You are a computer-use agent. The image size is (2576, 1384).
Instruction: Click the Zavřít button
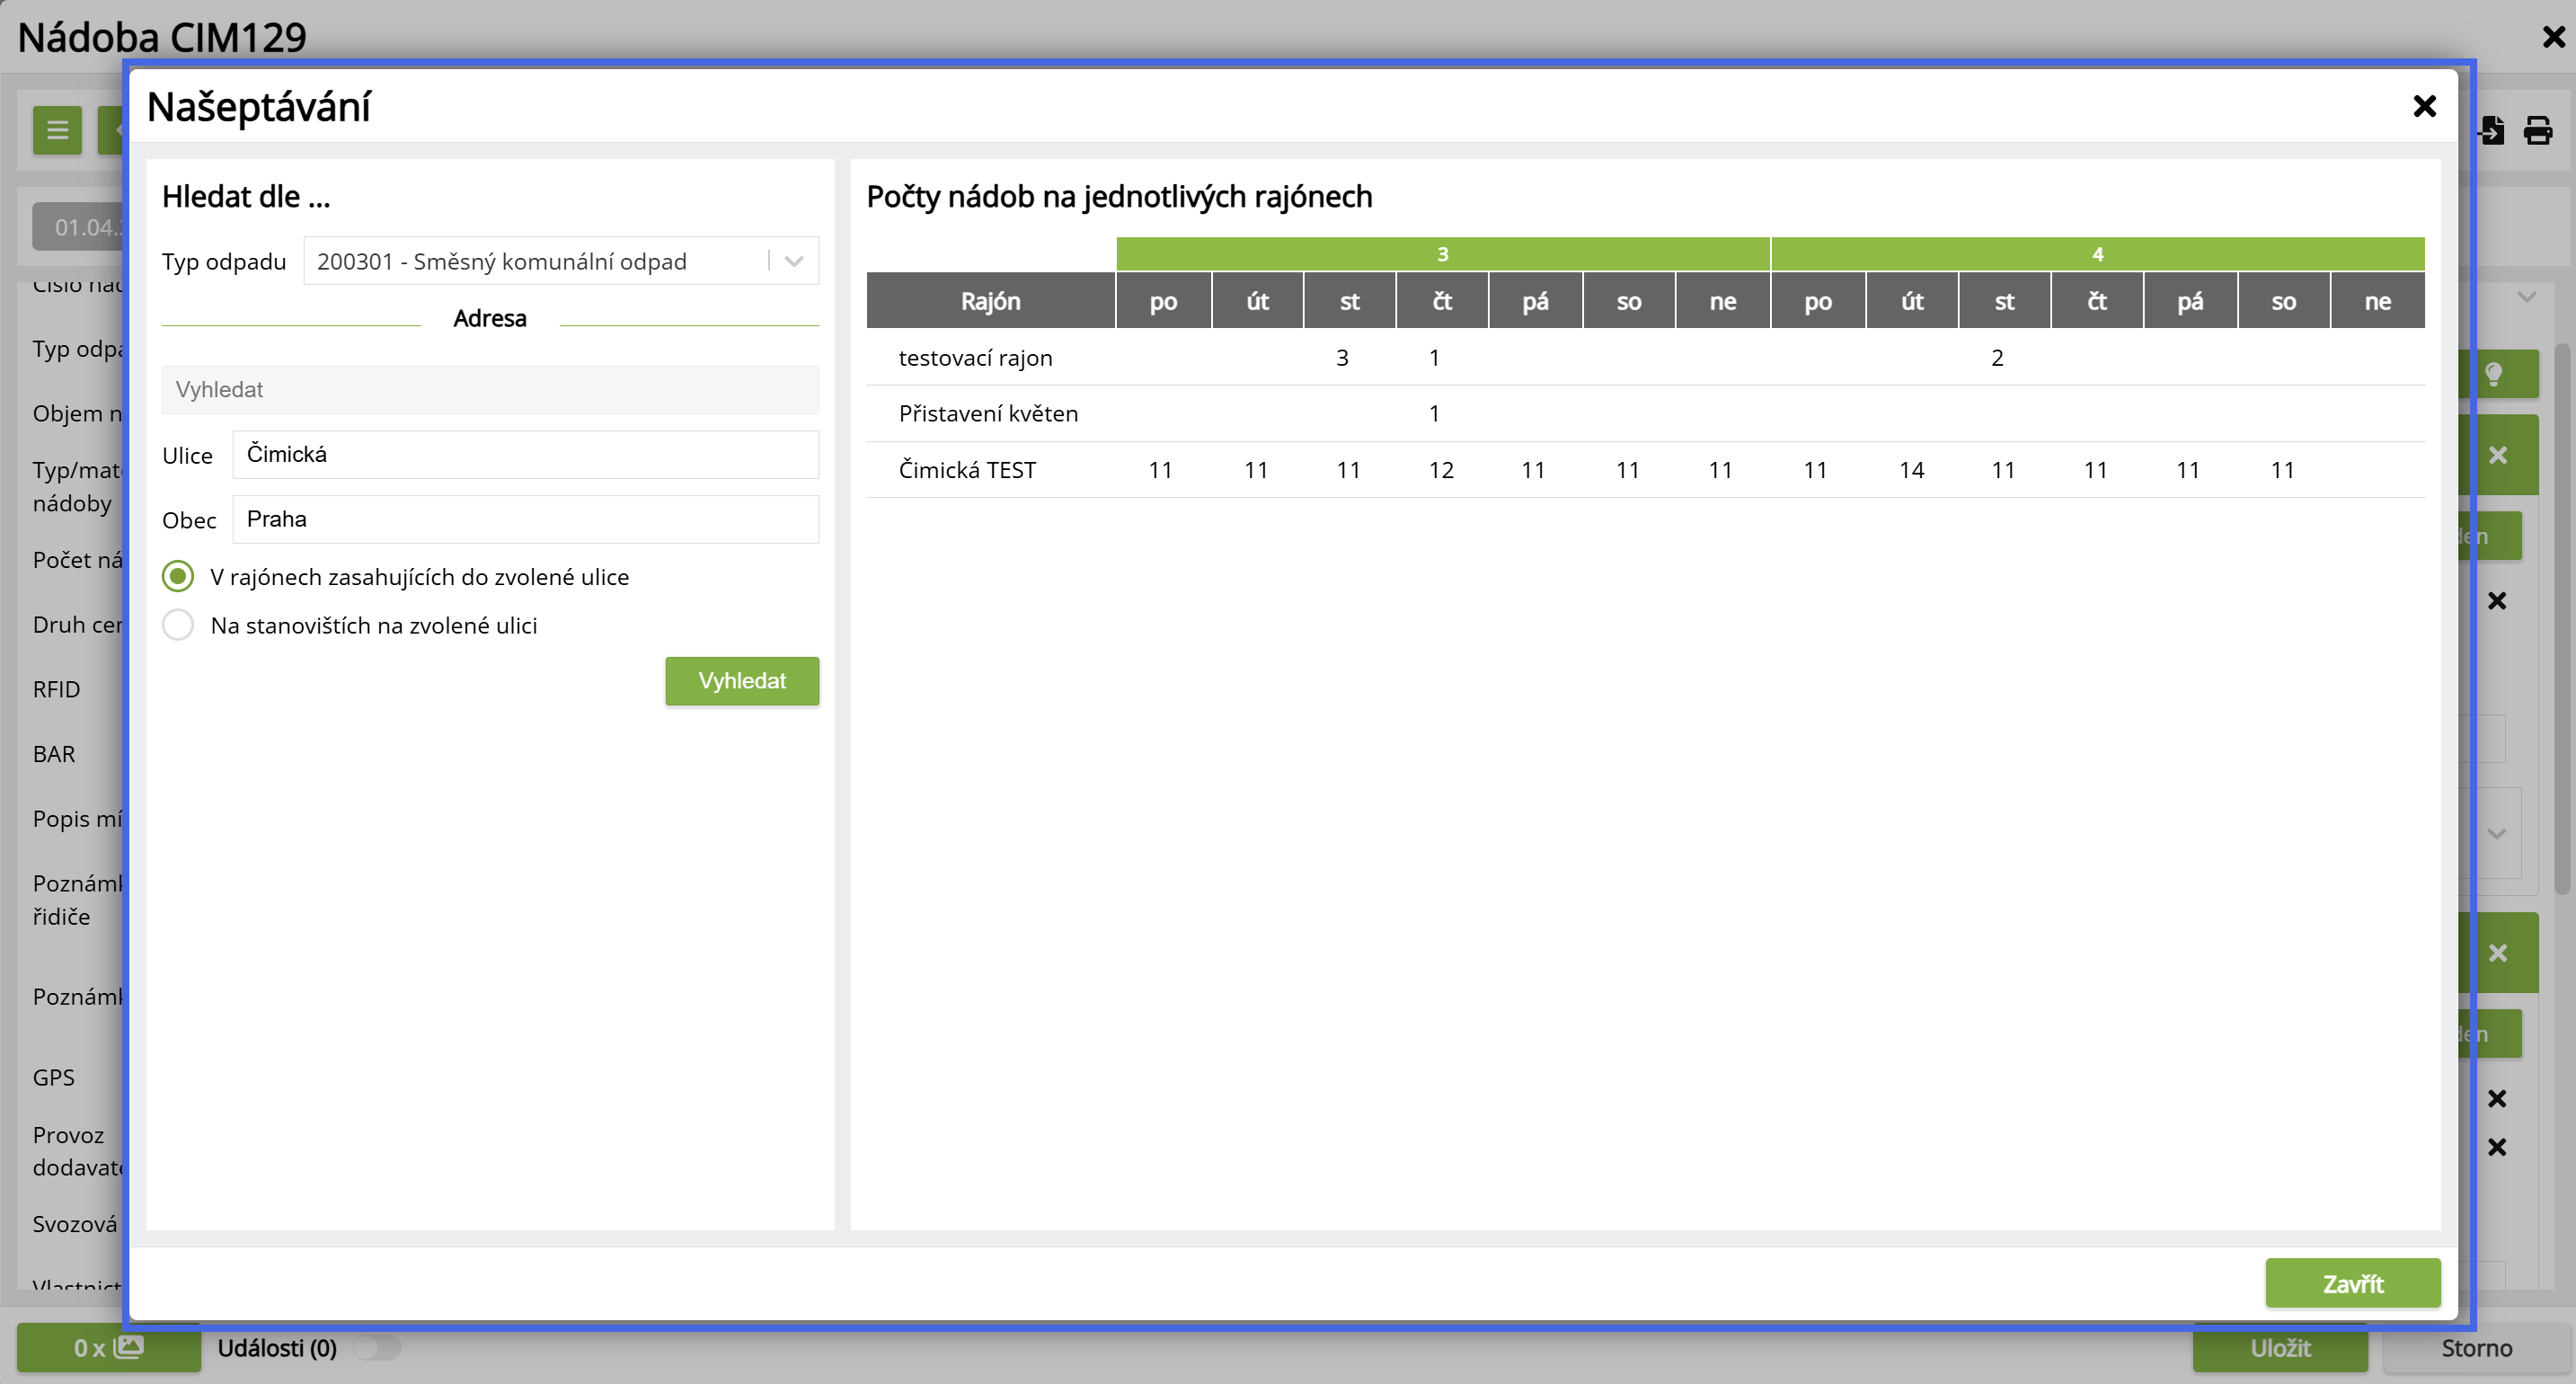(2352, 1283)
